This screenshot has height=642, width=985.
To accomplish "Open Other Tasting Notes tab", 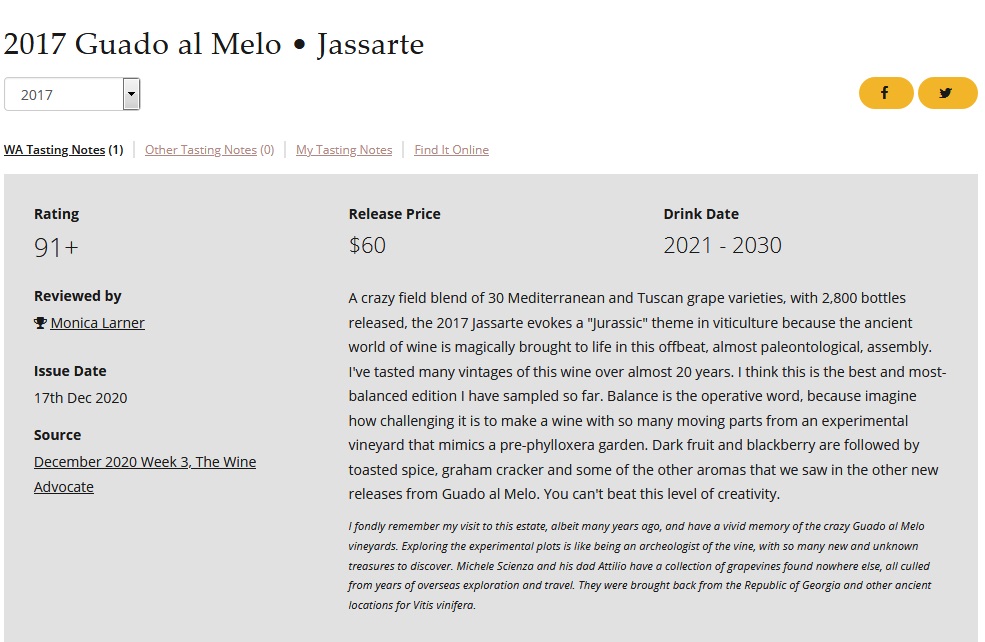I will click(x=209, y=150).
